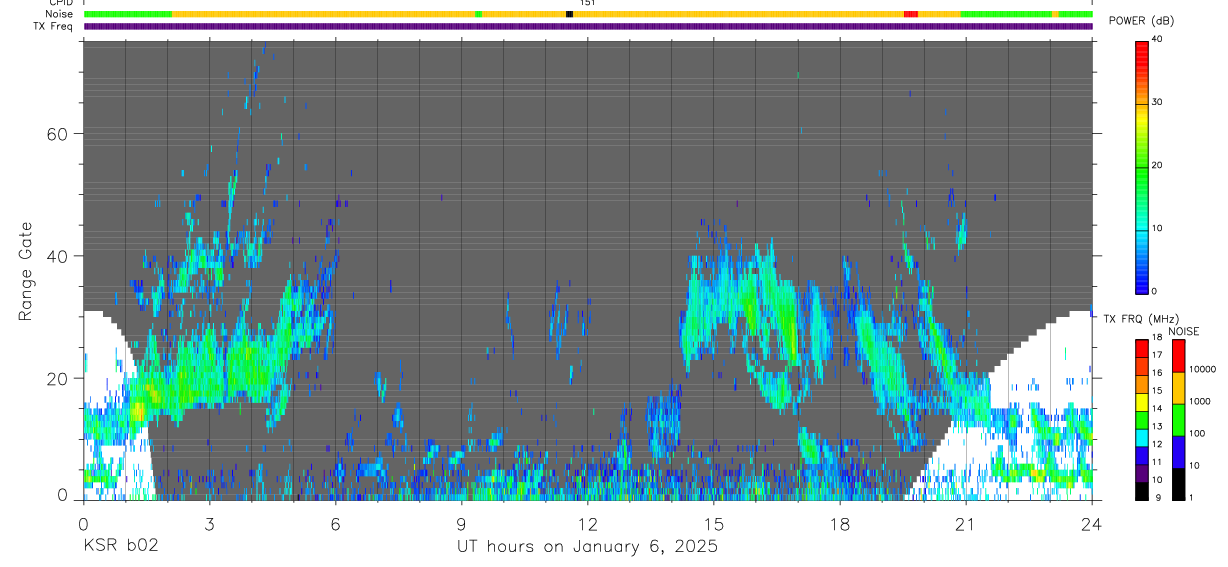
Task: Click the purple 10 MHz segment of the TX FRQ scale
Action: 1141,473
